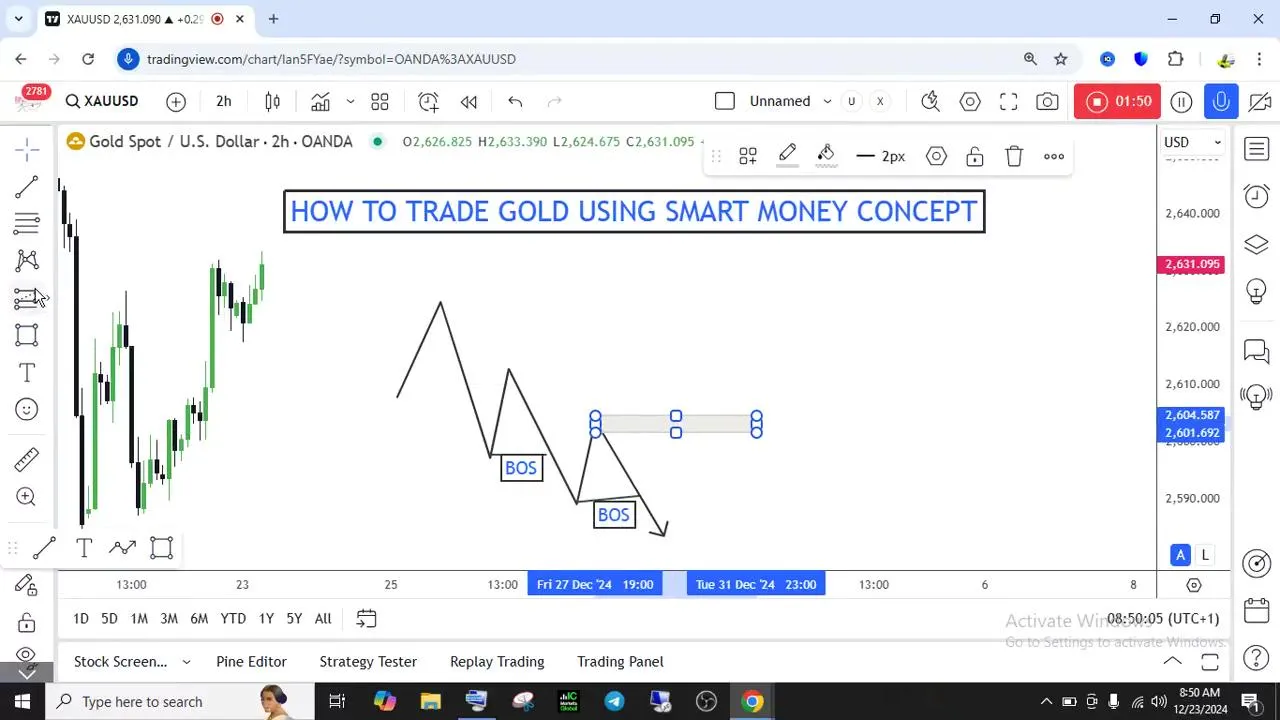Click the pencil border color tool
1280x720 pixels.
787,155
